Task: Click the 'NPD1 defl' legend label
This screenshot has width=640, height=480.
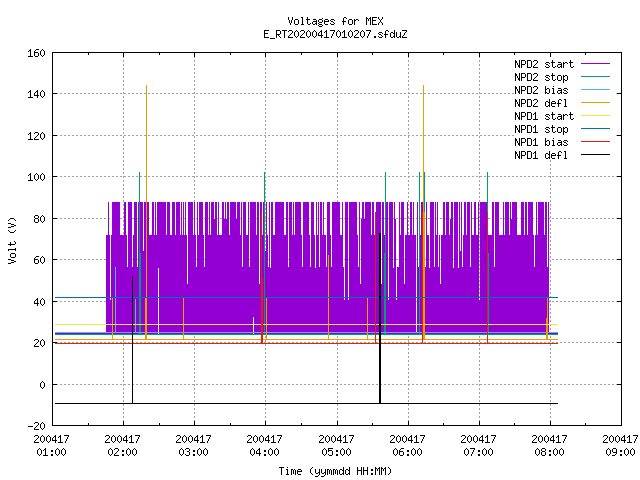Action: [541, 155]
